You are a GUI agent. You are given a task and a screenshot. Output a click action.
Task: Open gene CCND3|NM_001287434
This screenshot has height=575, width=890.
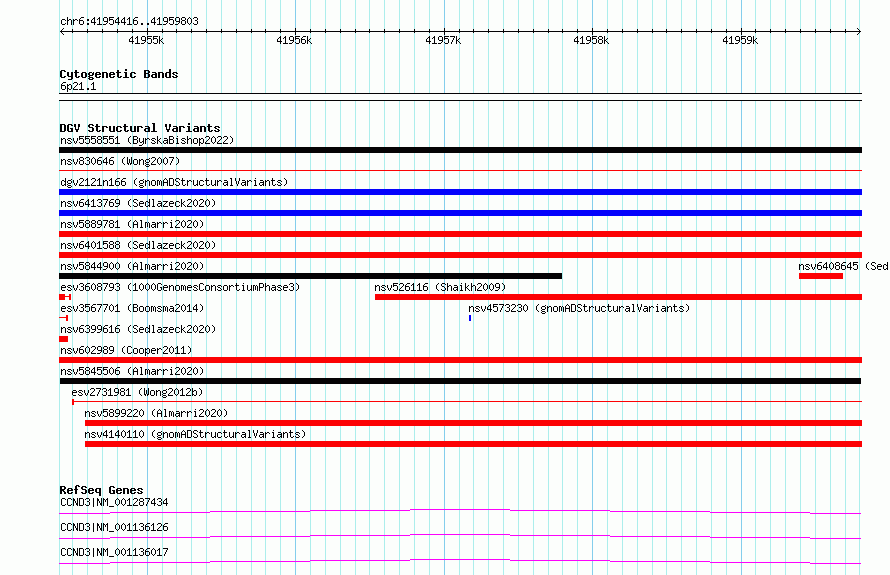tap(114, 502)
